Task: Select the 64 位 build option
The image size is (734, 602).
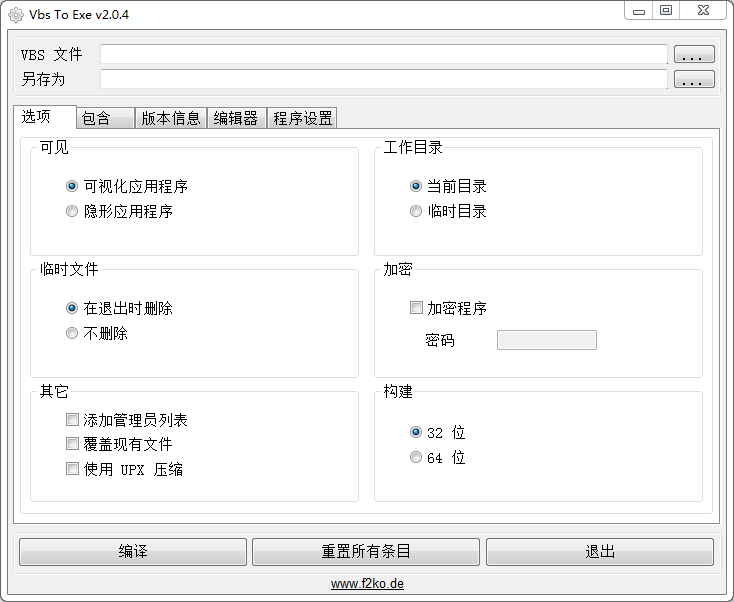Action: [416, 458]
